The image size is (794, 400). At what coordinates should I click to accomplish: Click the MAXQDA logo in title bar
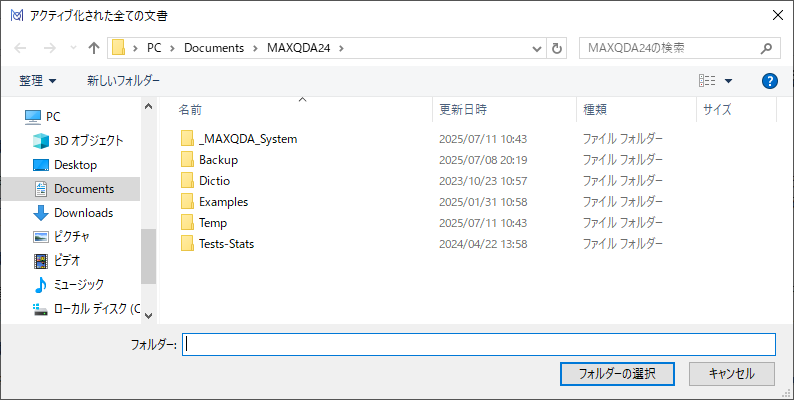(x=17, y=16)
